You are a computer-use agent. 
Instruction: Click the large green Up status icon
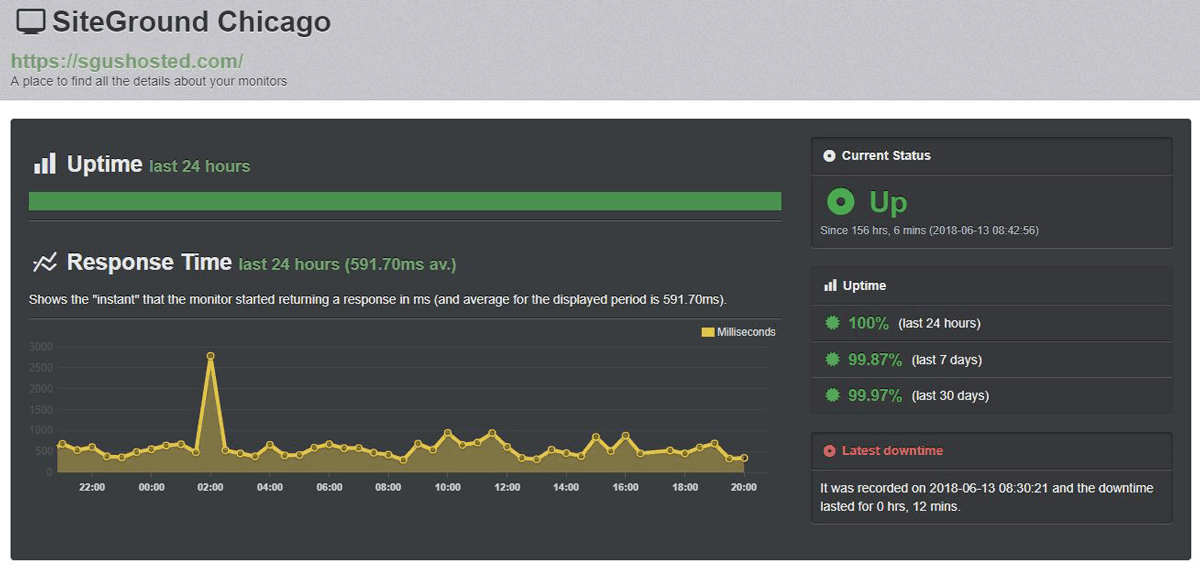(x=841, y=202)
